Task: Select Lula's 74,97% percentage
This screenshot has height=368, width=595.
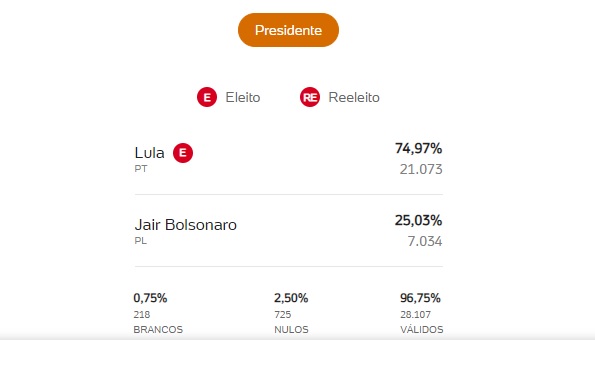Action: click(419, 148)
